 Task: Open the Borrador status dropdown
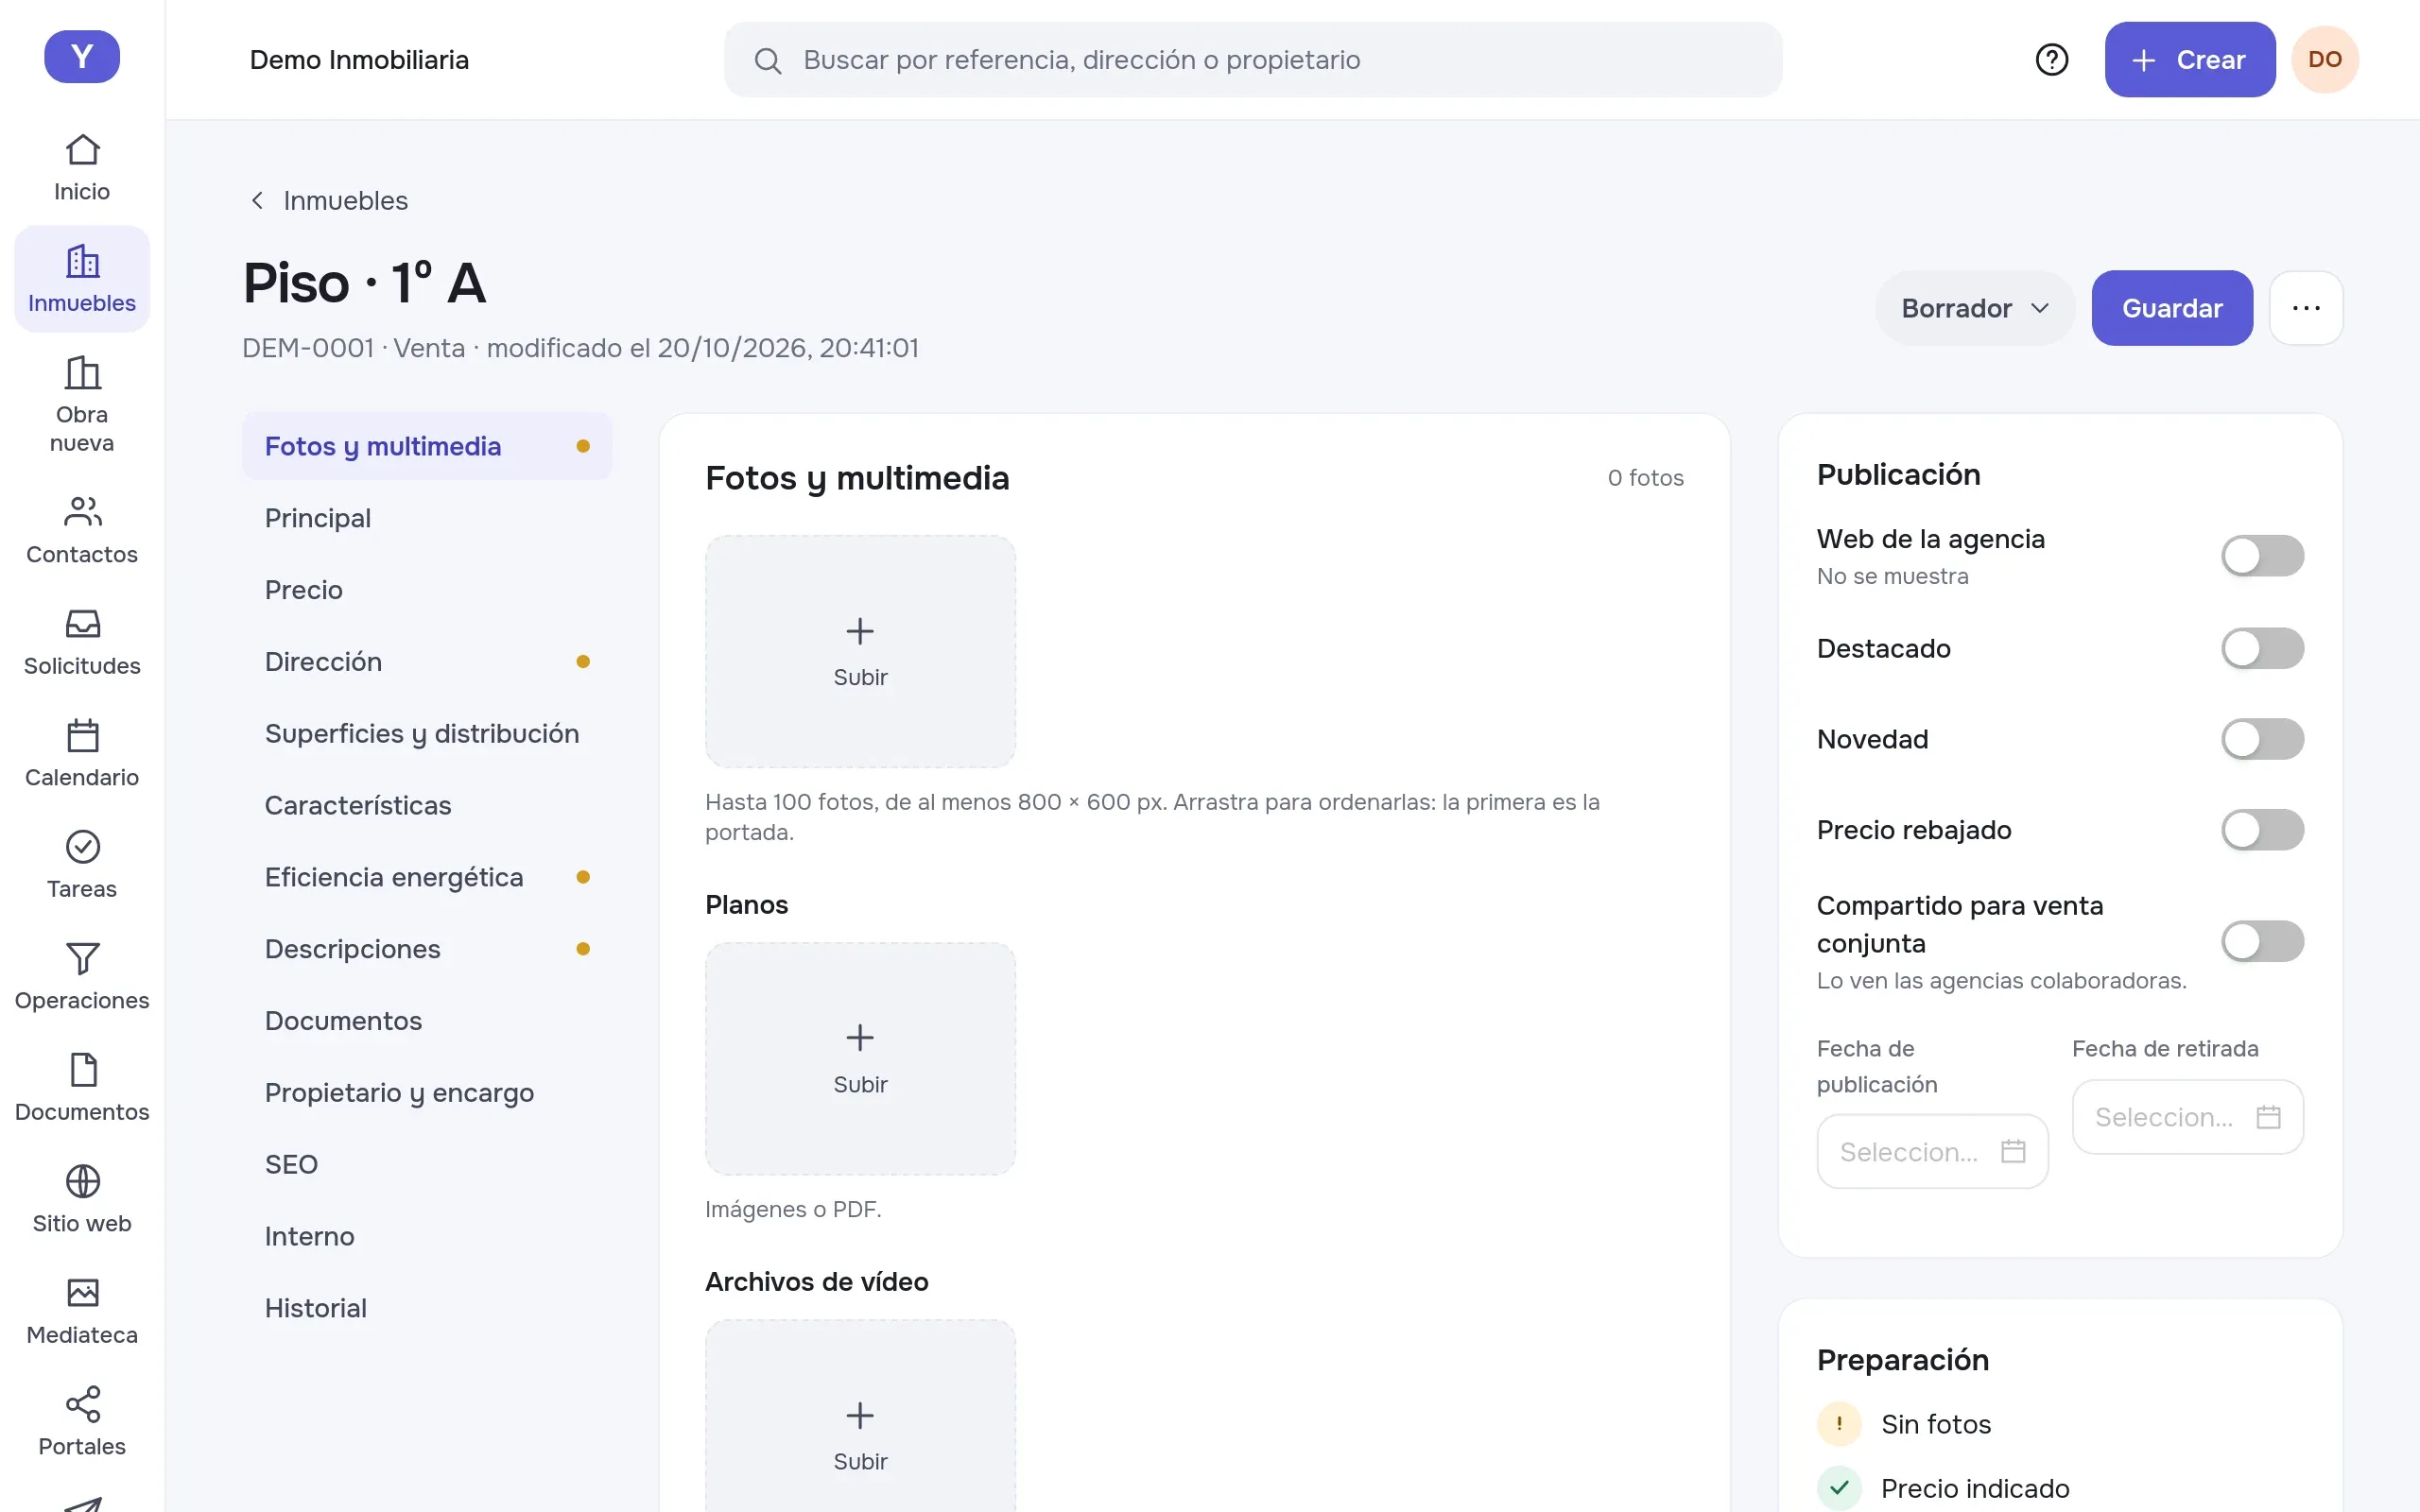tap(1975, 308)
